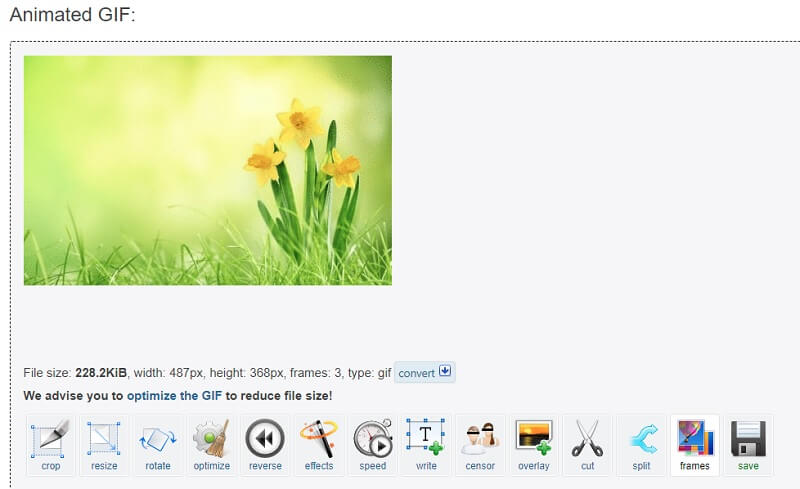This screenshot has width=800, height=489.
Task: Select the write text tool
Action: pyautogui.click(x=426, y=438)
